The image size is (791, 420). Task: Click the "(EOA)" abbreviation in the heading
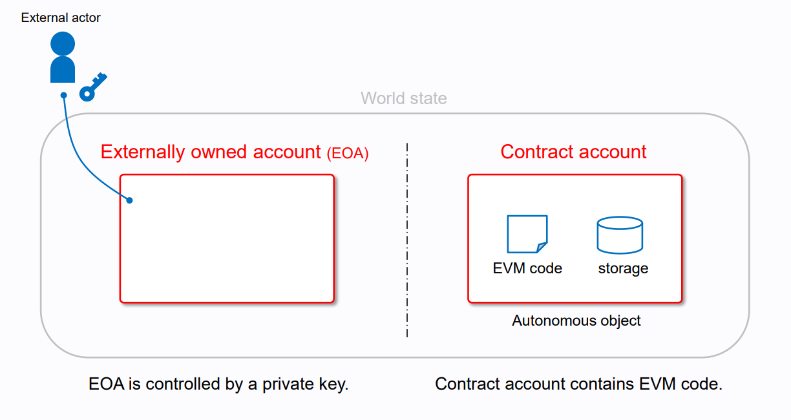tap(348, 154)
